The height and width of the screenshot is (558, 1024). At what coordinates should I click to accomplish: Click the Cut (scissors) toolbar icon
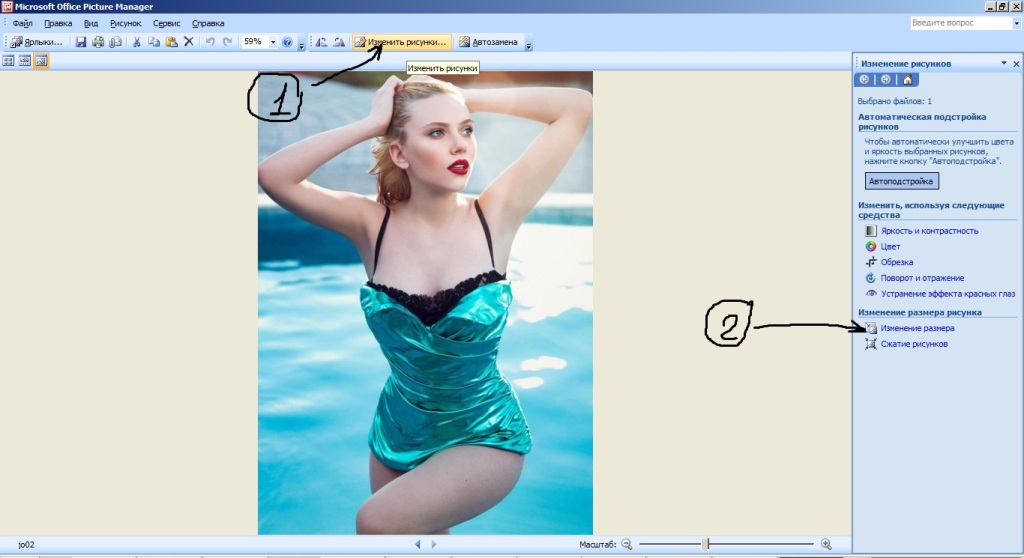(138, 42)
